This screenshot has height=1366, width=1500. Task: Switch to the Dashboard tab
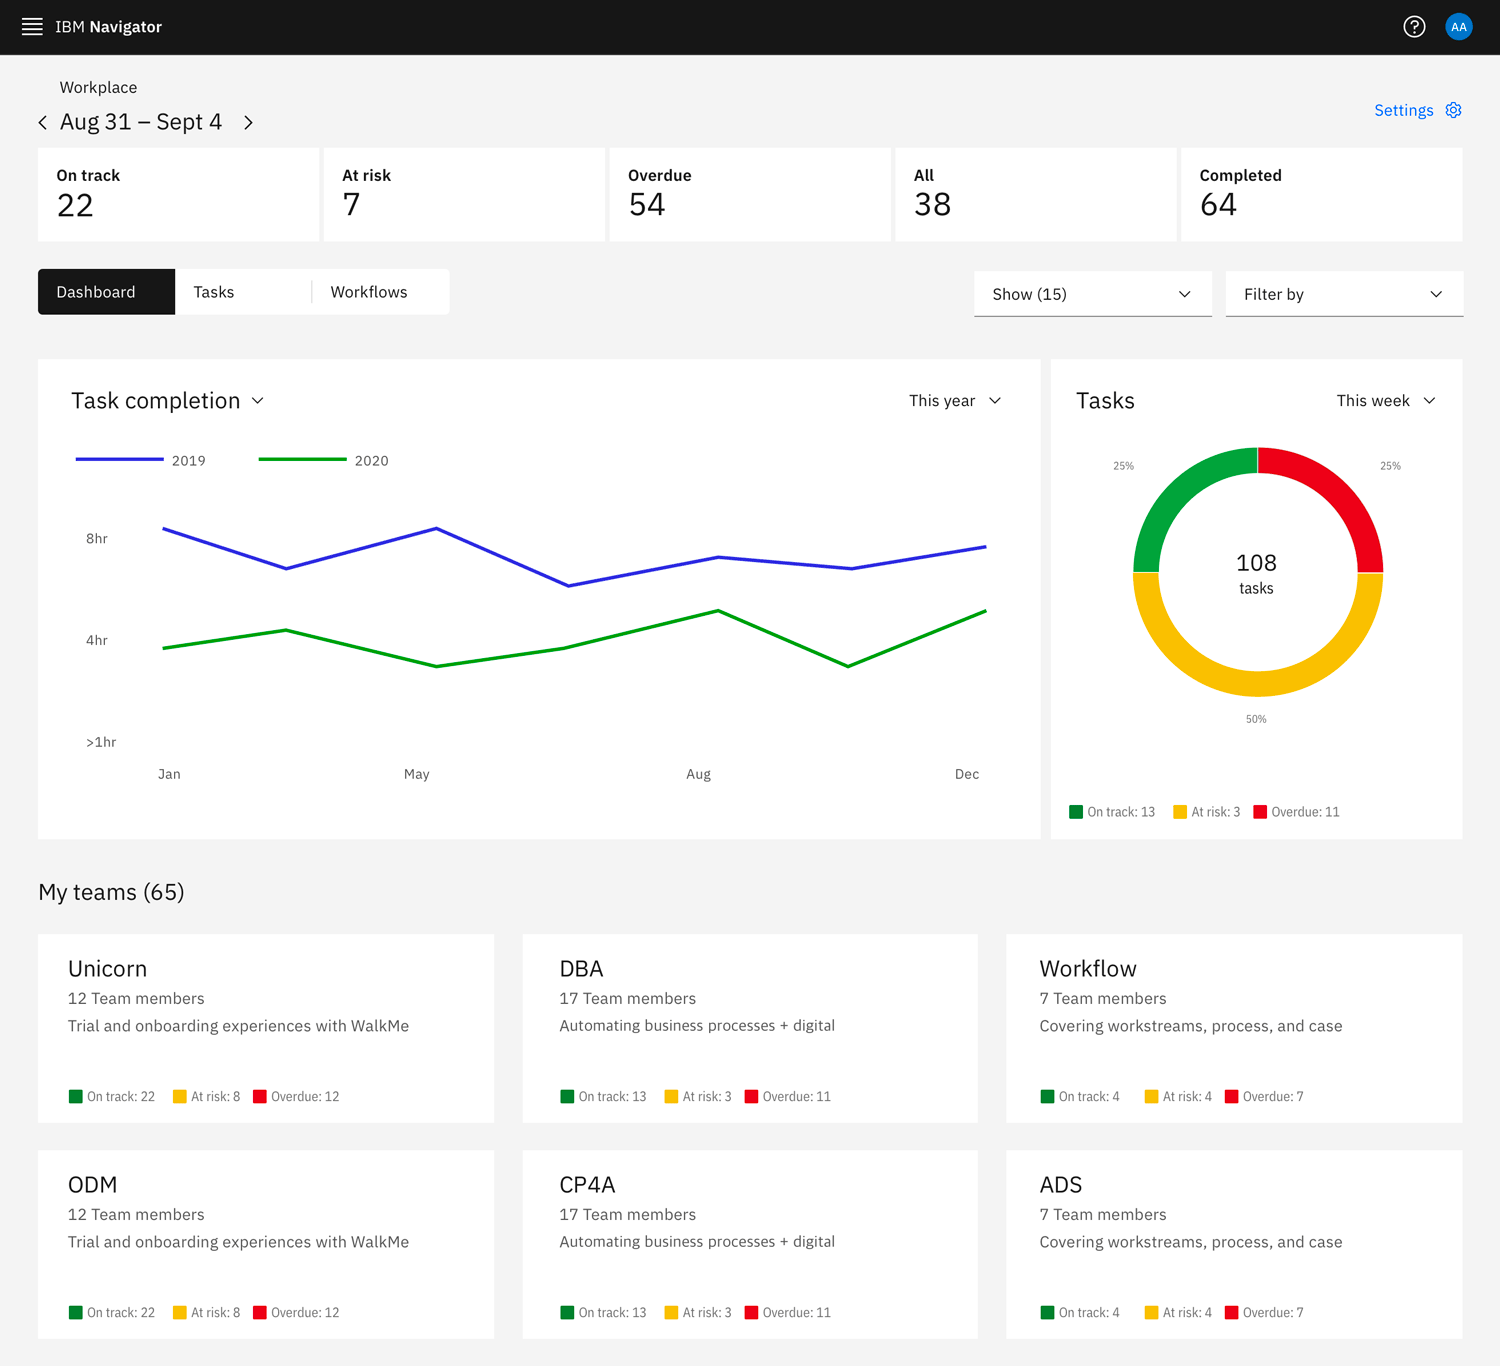106,292
